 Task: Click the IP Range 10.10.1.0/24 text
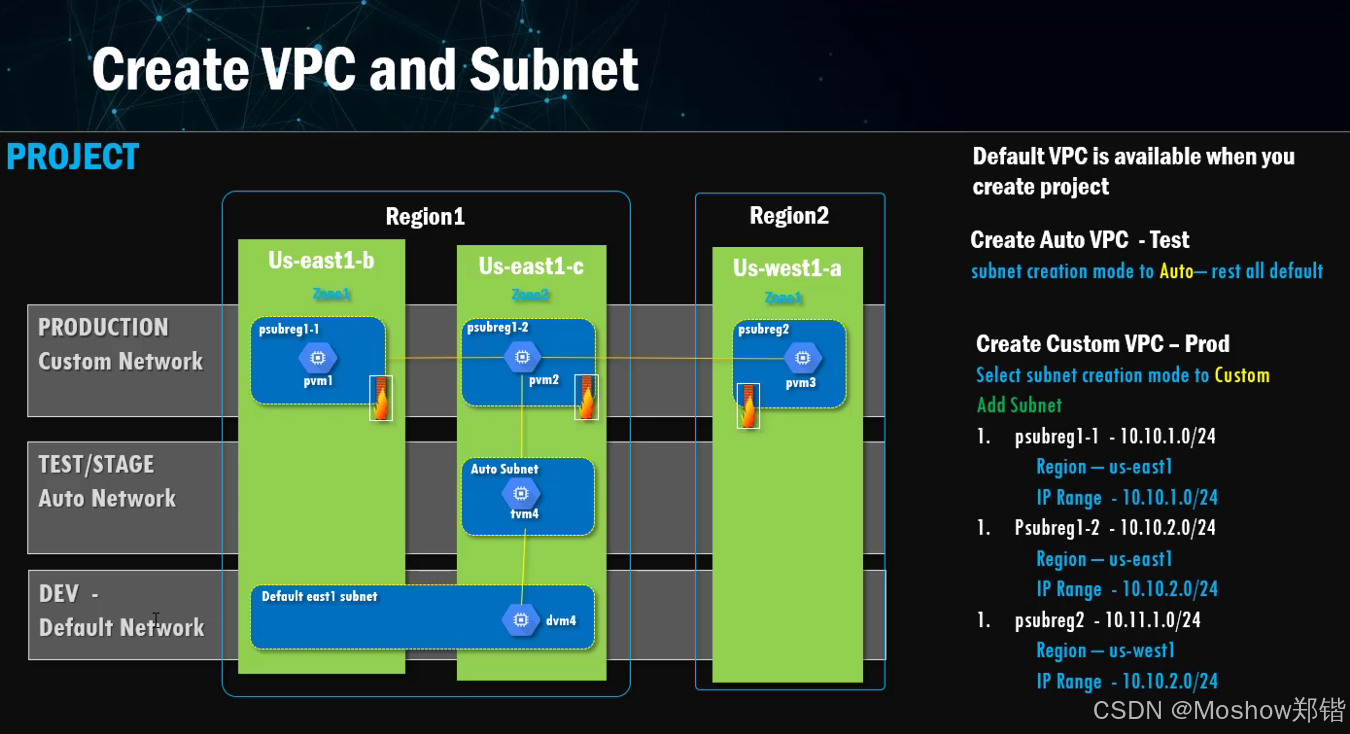[x=1127, y=497]
